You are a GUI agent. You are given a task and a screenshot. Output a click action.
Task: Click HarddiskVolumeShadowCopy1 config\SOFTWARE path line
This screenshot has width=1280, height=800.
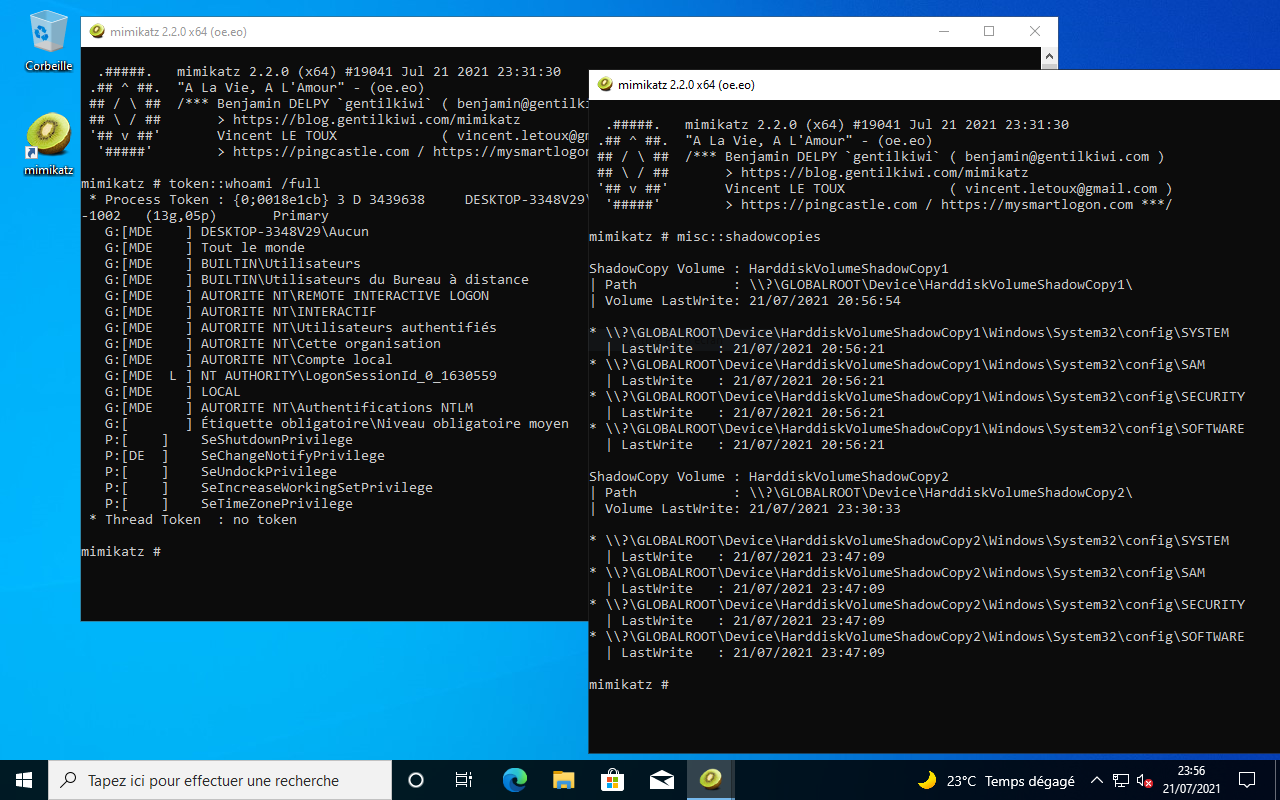[917, 429]
